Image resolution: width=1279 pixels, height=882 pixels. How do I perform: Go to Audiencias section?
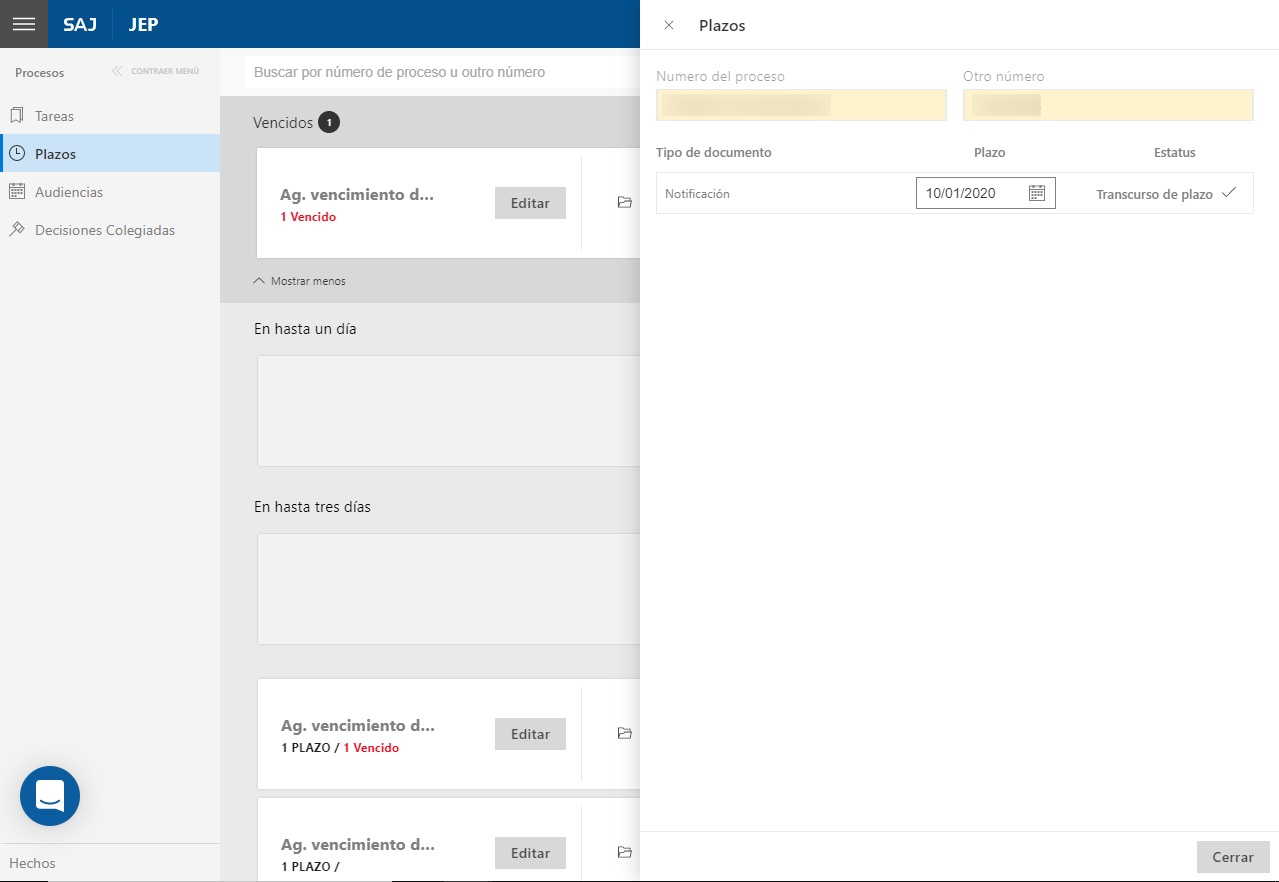68,192
